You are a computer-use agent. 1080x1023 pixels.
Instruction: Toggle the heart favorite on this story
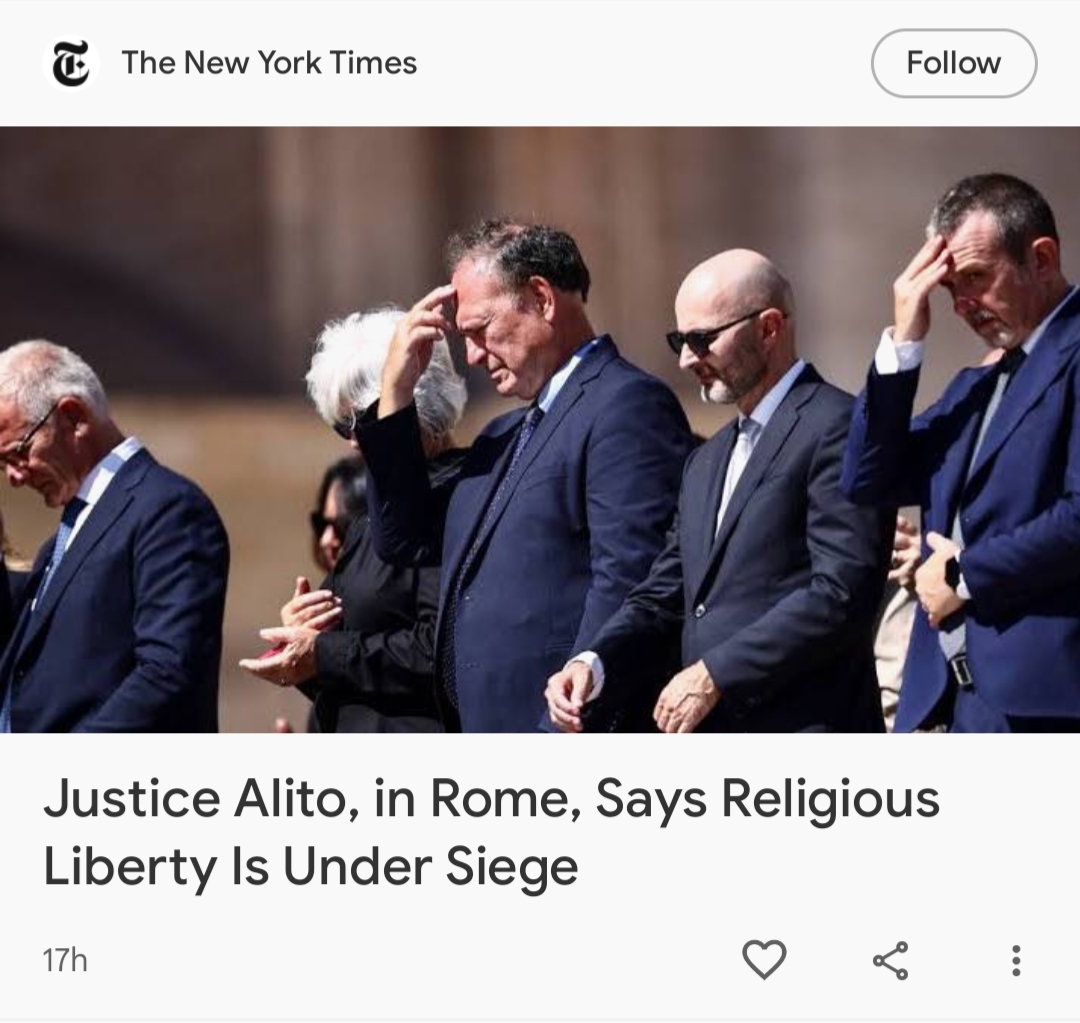764,959
